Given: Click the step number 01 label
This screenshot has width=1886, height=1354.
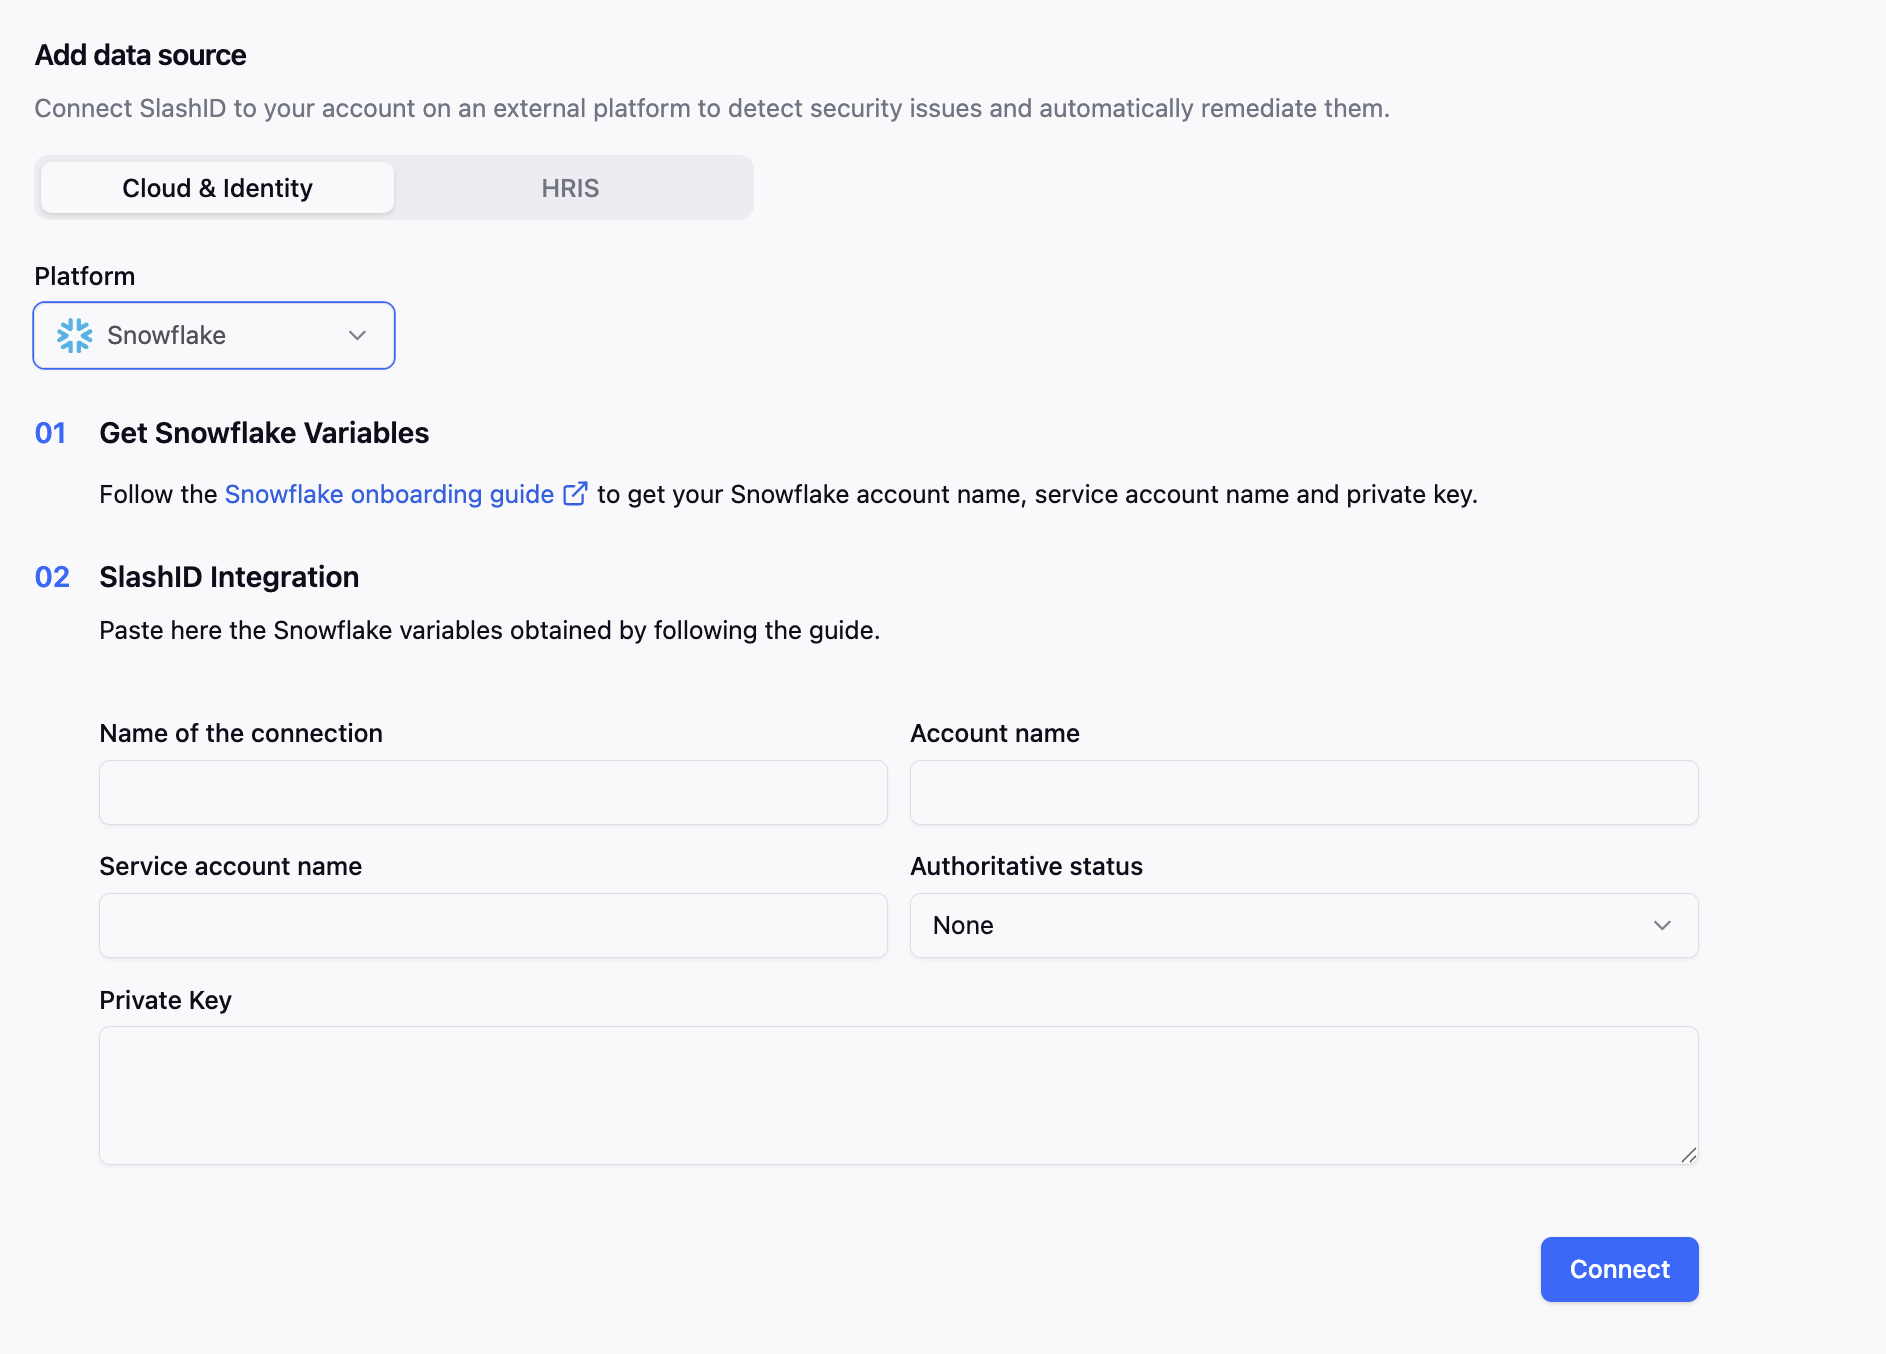Looking at the screenshot, I should (50, 433).
